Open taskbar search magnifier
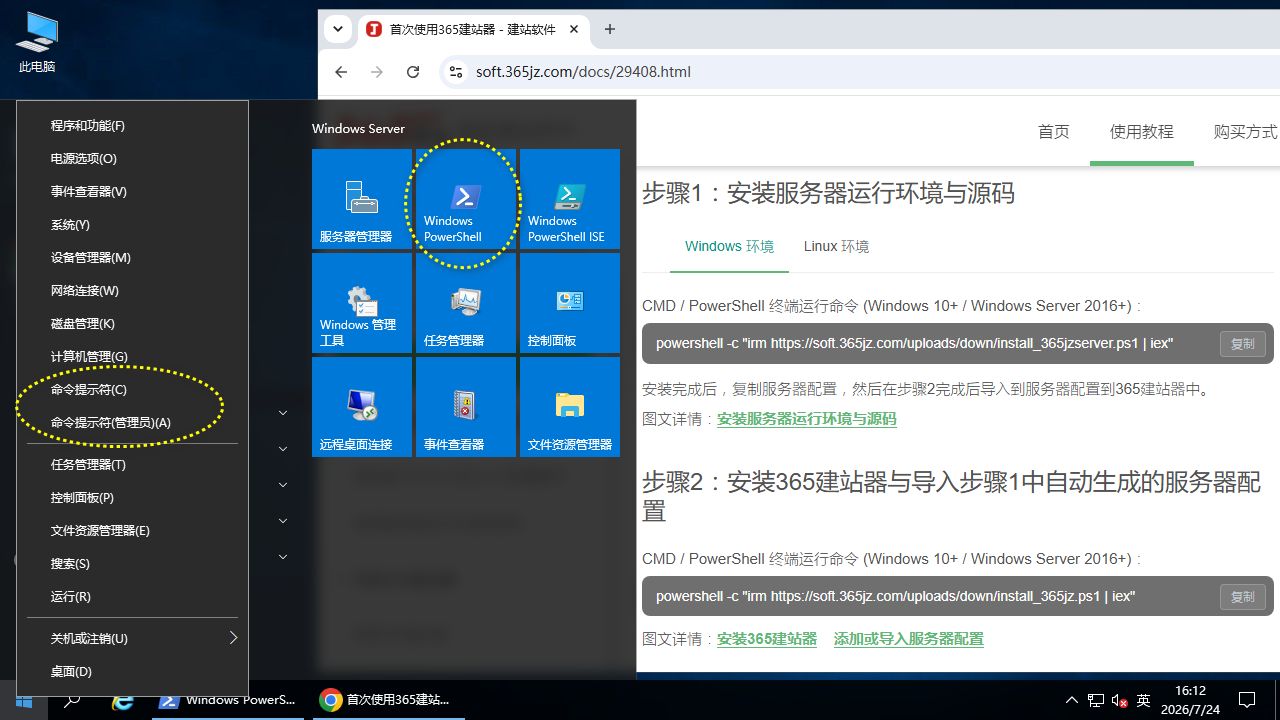Image resolution: width=1280 pixels, height=720 pixels. [72, 700]
